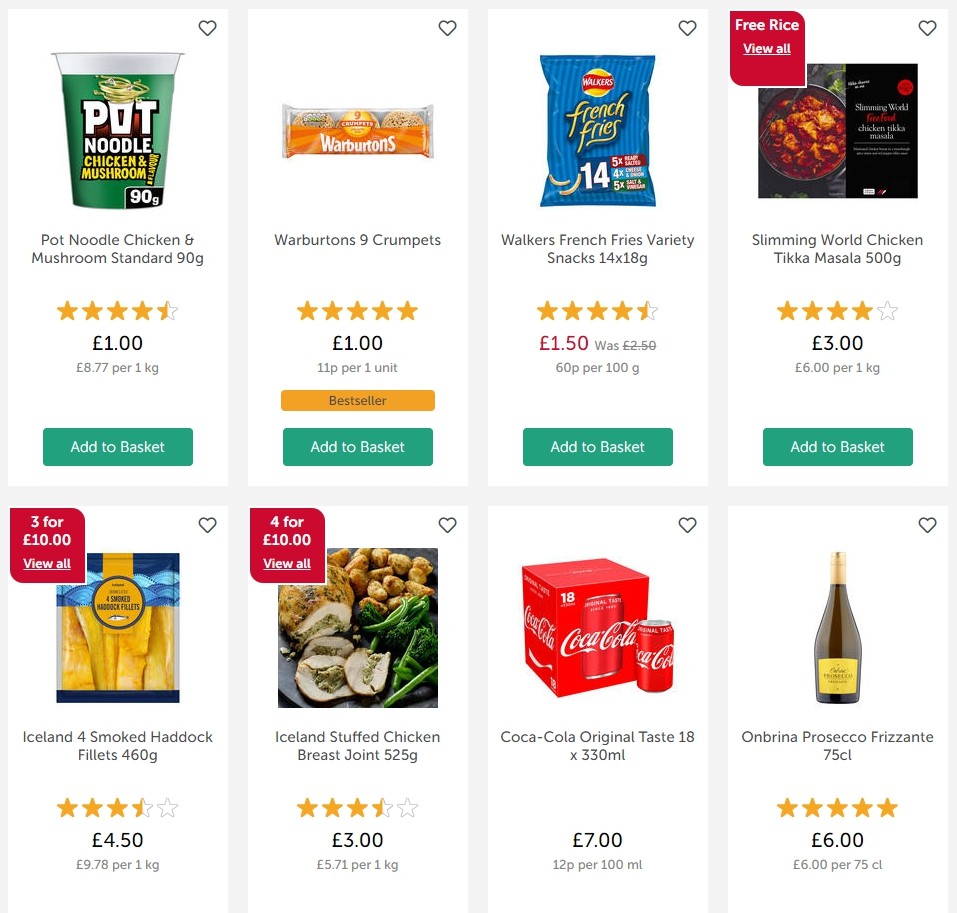Add Pot Noodle to Basket

pos(117,447)
